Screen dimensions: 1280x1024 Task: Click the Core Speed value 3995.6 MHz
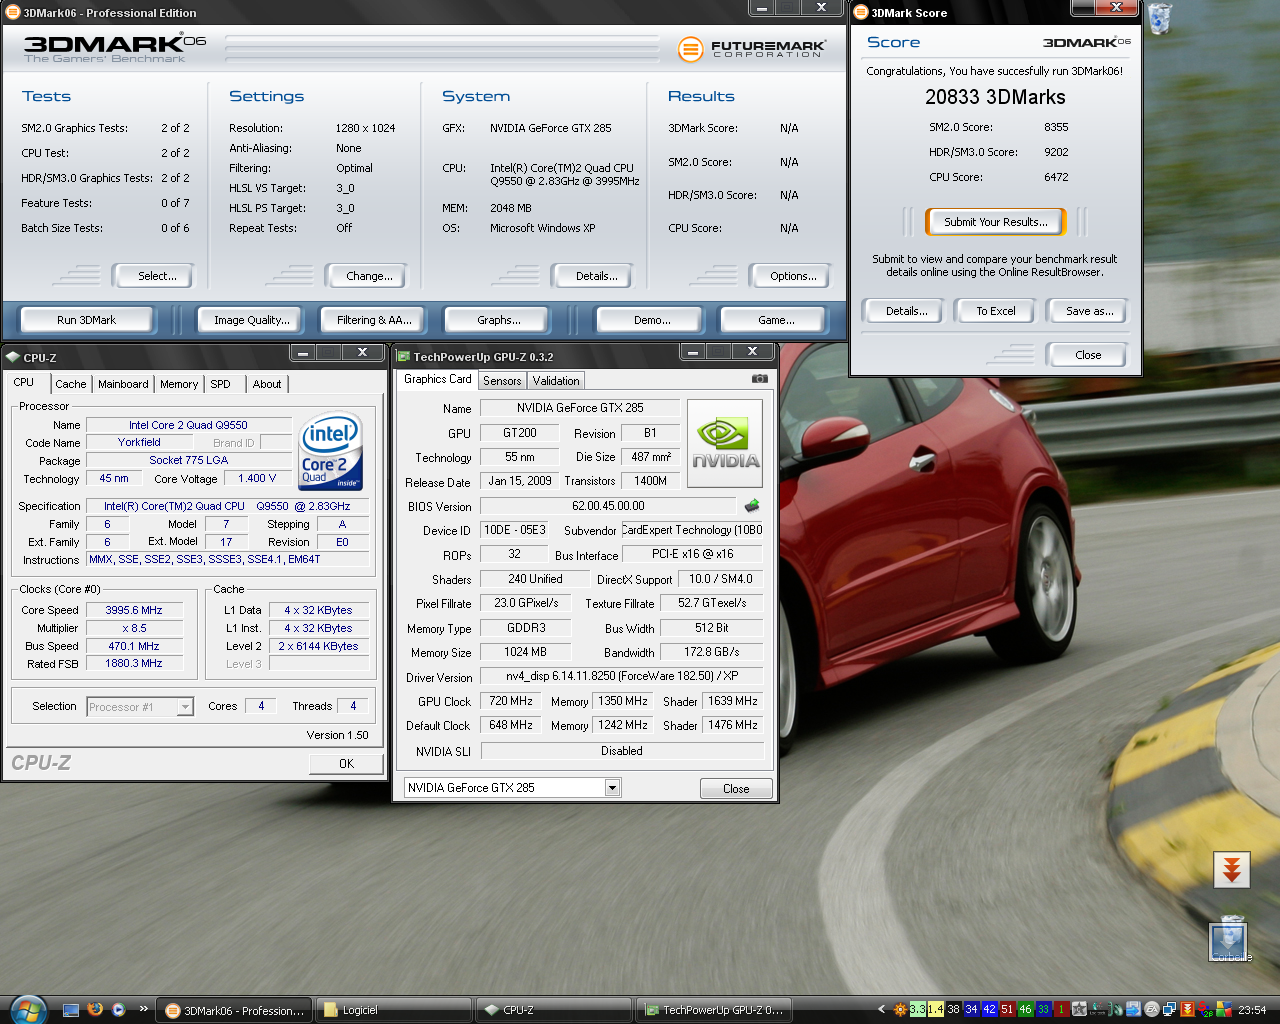[134, 610]
